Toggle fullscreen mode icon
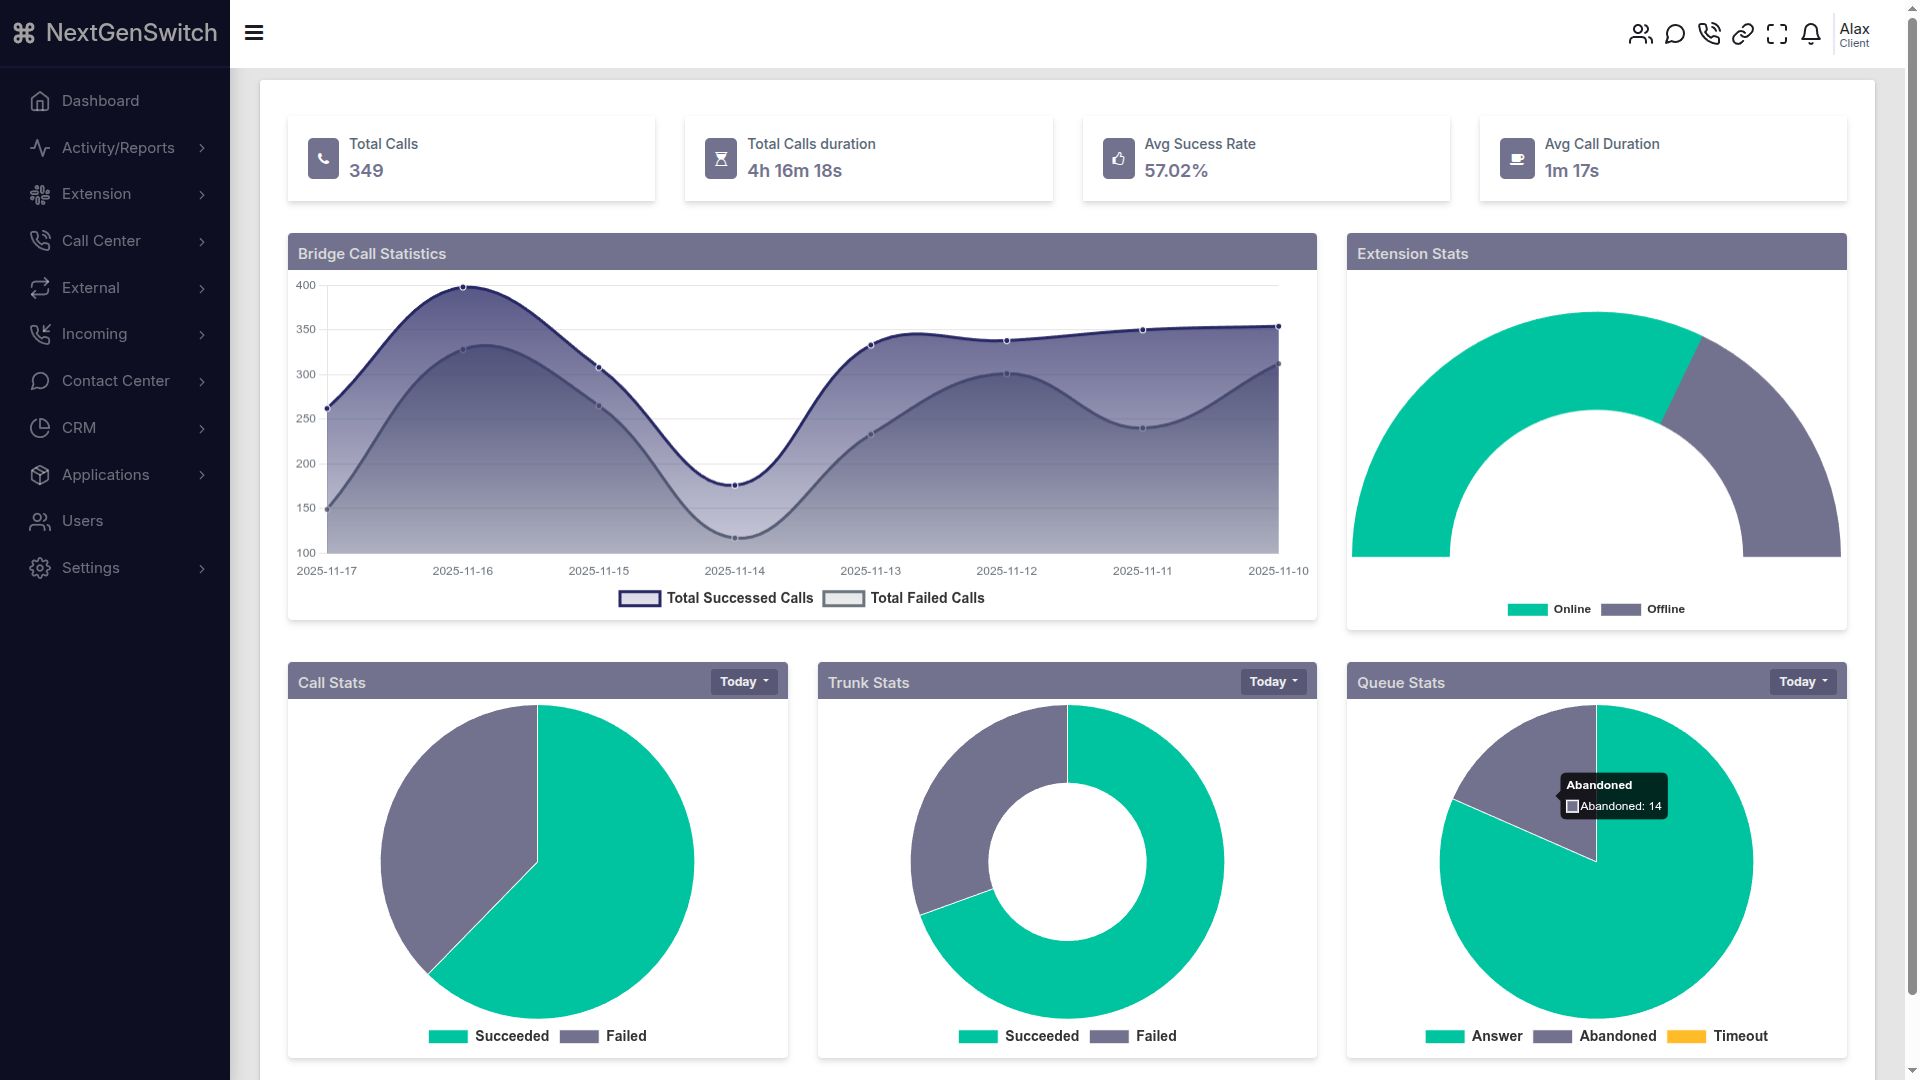The image size is (1920, 1080). tap(1777, 34)
